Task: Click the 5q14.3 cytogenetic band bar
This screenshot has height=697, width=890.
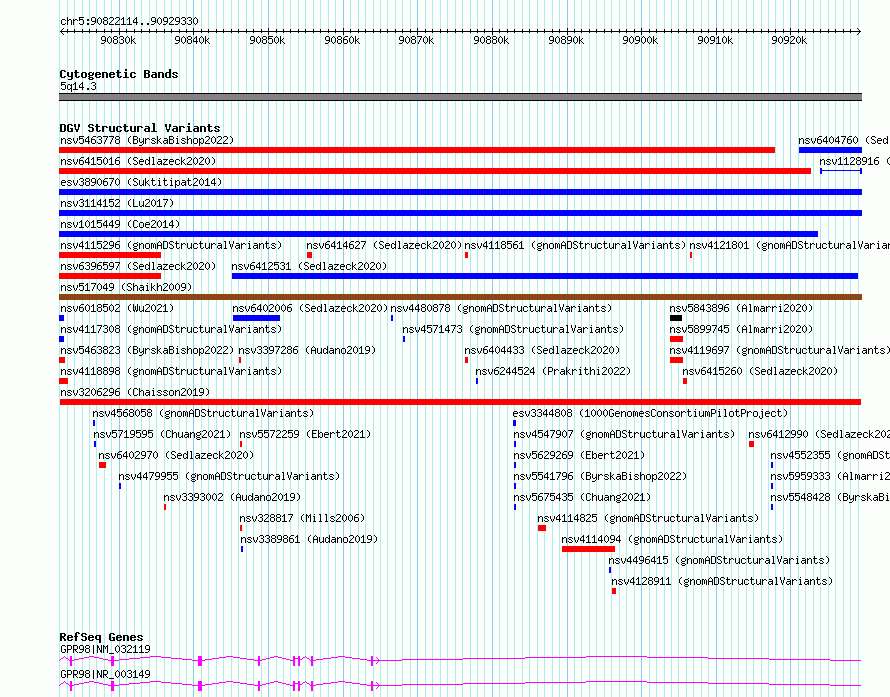Action: point(460,97)
